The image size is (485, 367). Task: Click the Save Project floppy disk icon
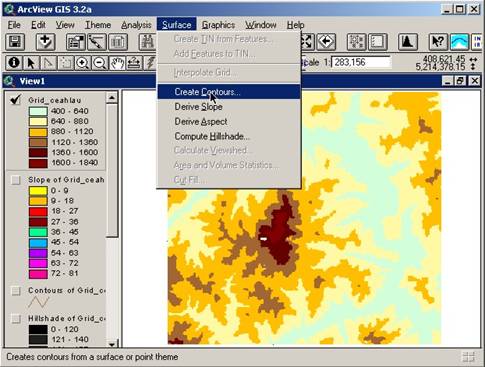[15, 42]
